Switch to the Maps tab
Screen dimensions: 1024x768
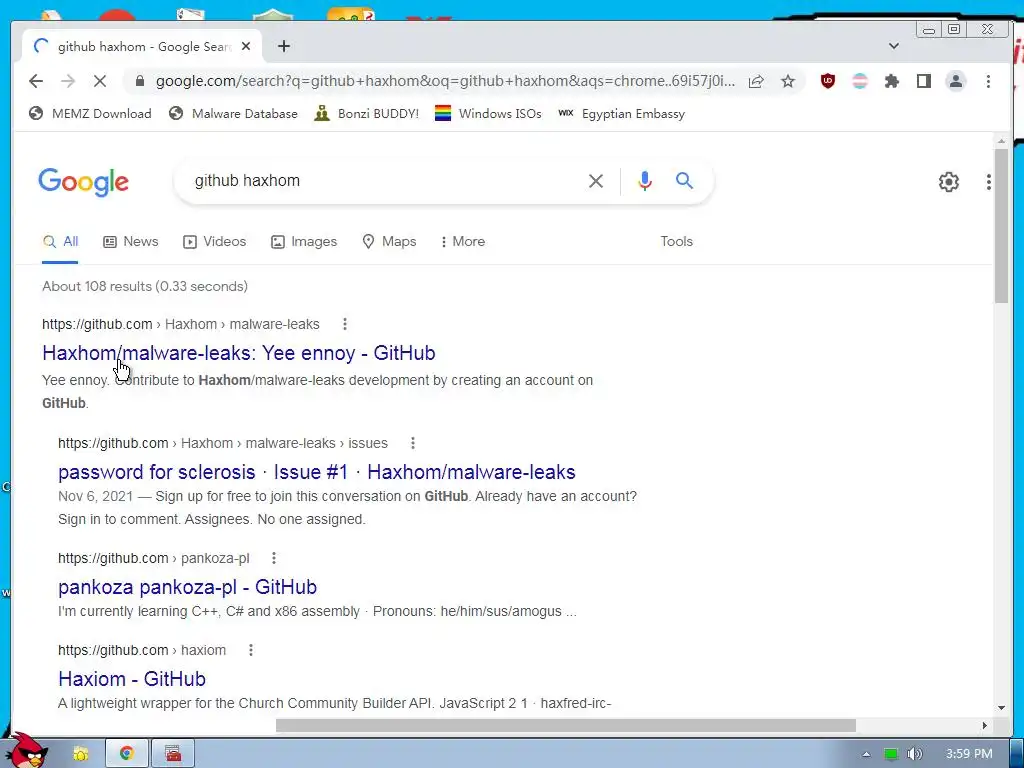pos(389,242)
